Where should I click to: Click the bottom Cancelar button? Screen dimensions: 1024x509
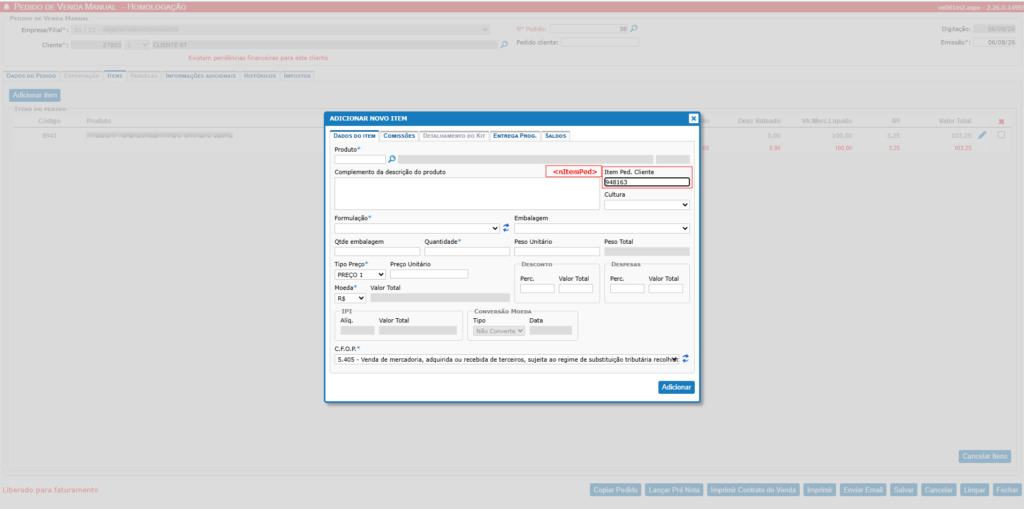938,490
